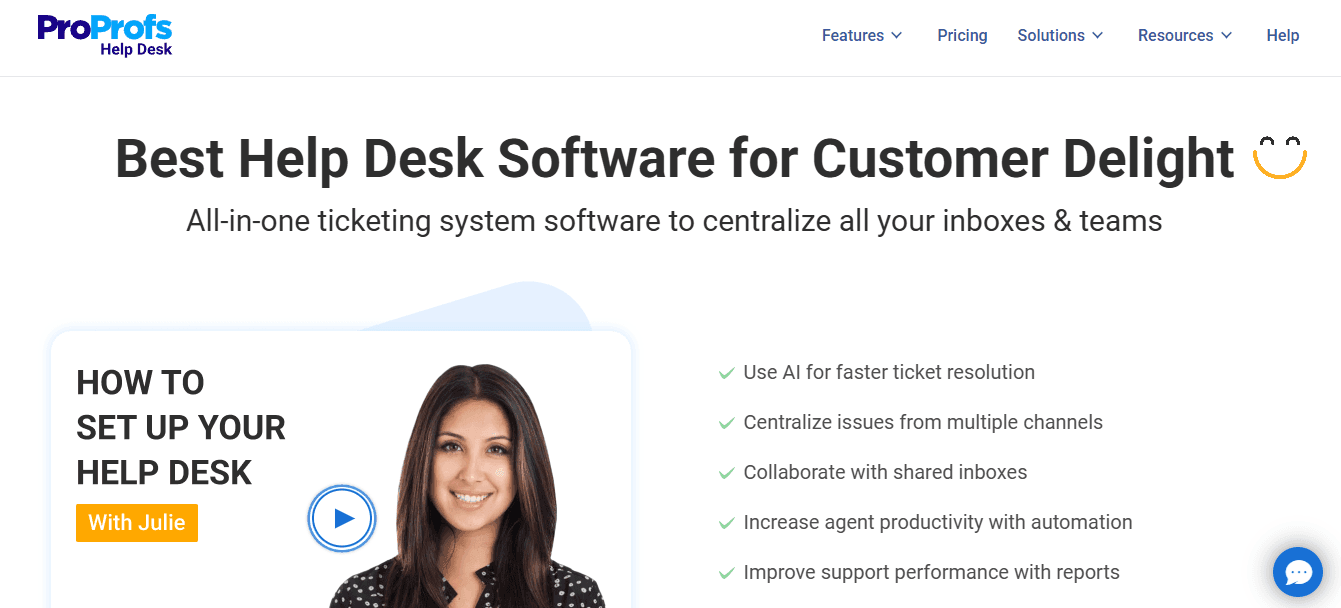This screenshot has width=1341, height=608.
Task: Click the checkmark beside AI ticket resolution
Action: click(726, 373)
